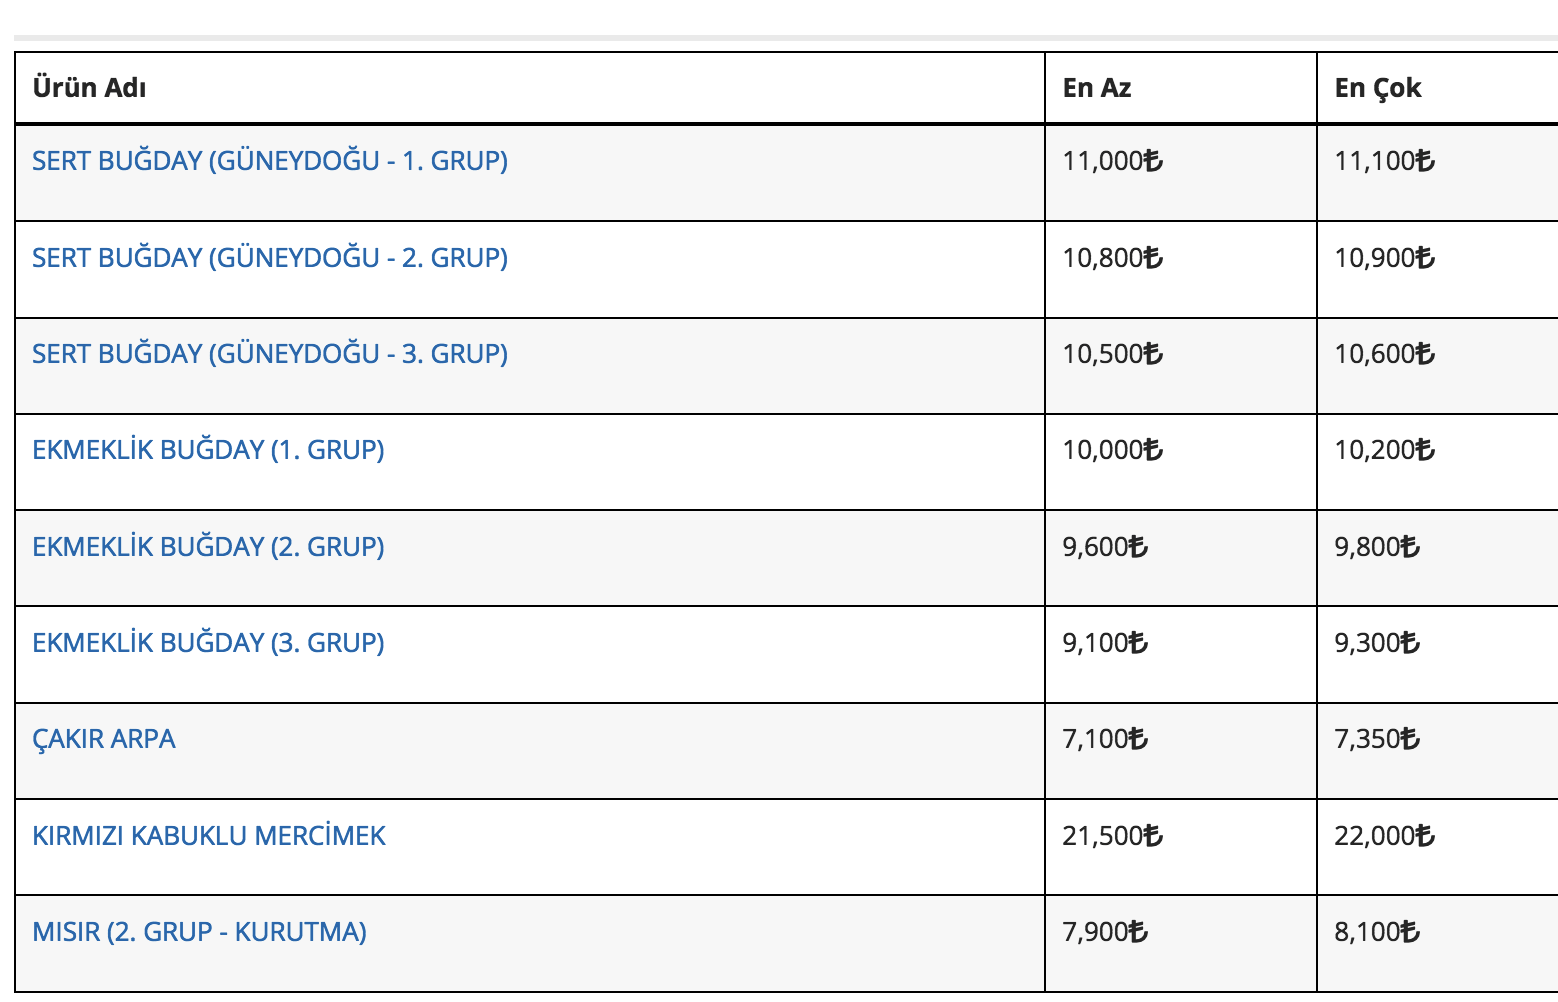The height and width of the screenshot is (1002, 1558).
Task: Select the 7,350₺ price for ÇAKIR ARPA
Action: 1377,739
